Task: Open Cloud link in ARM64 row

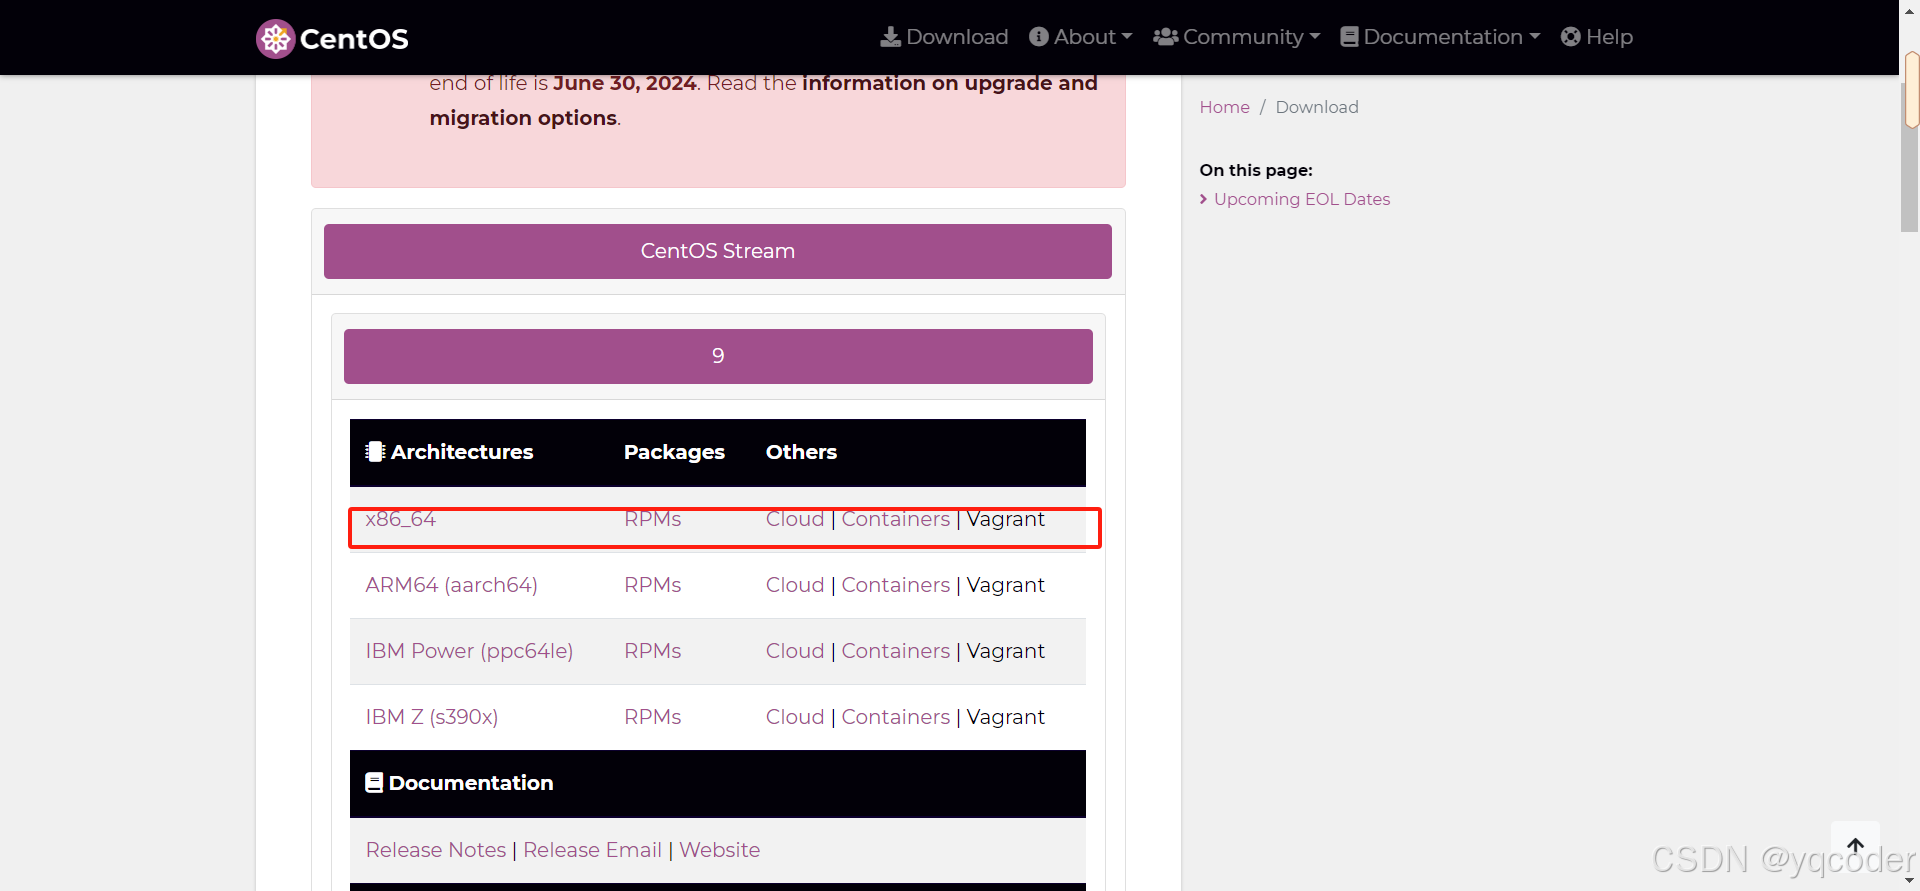Action: [x=795, y=585]
